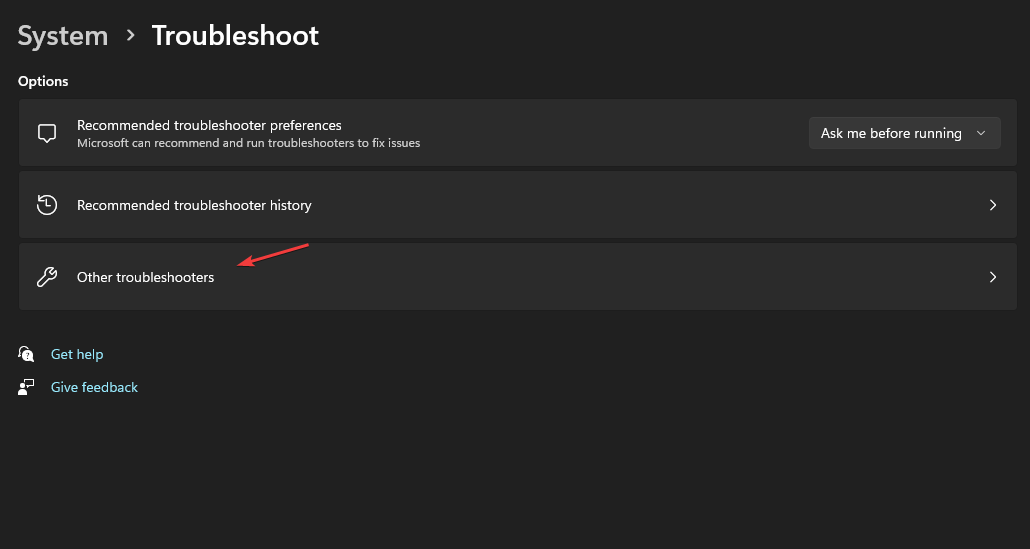Click the Options section heading
The height and width of the screenshot is (549, 1030).
coord(43,81)
